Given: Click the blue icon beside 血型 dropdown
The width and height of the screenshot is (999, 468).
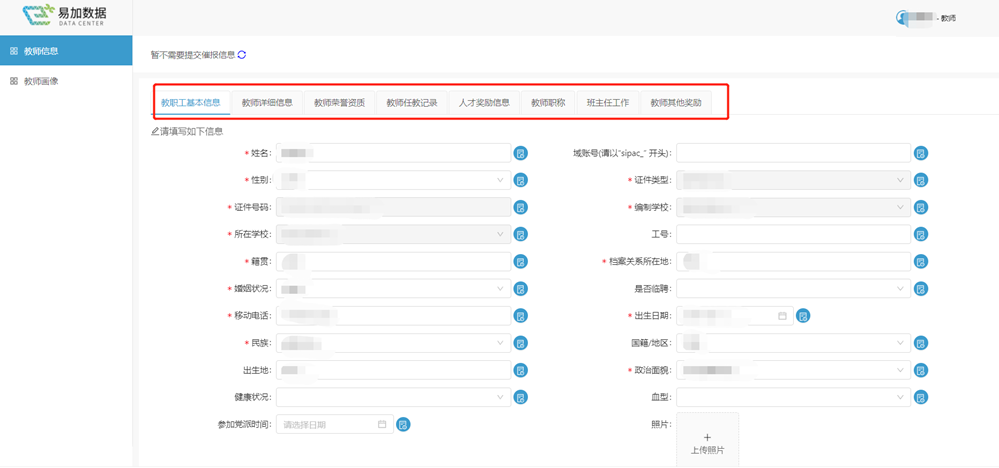Looking at the screenshot, I should pos(920,397).
